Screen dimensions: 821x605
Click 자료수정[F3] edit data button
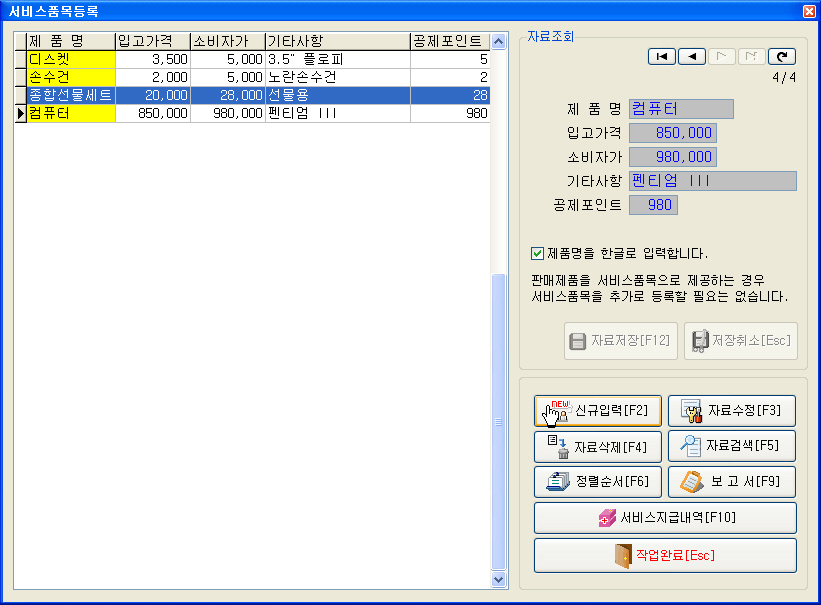tap(732, 411)
